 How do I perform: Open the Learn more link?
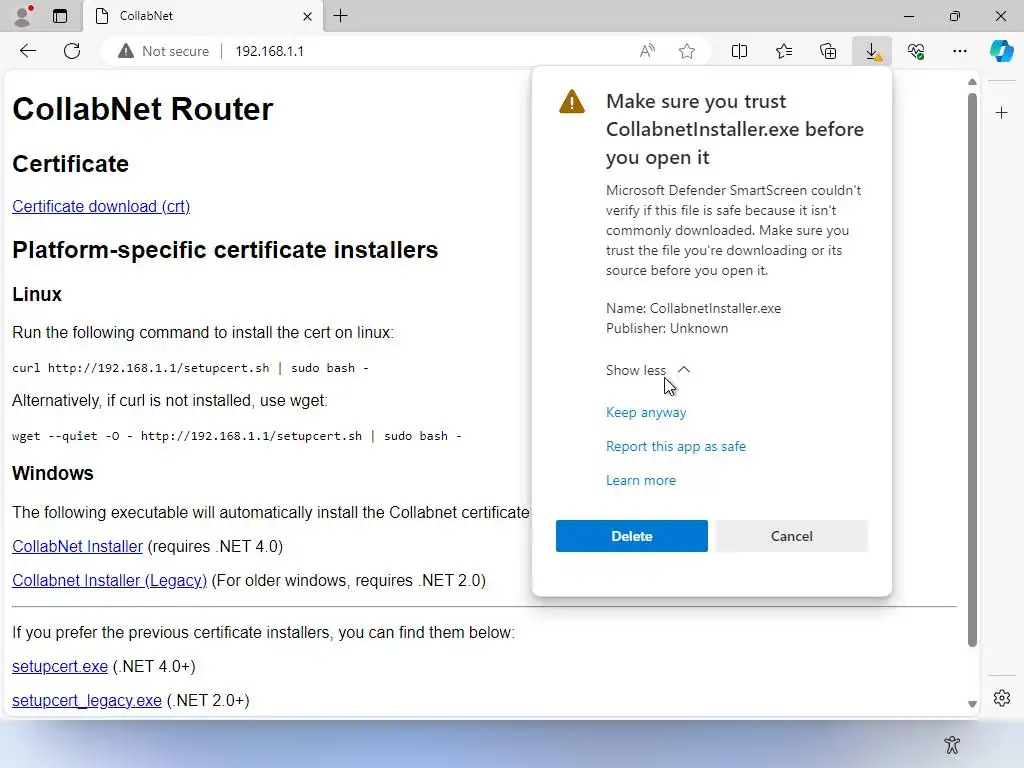coord(641,481)
